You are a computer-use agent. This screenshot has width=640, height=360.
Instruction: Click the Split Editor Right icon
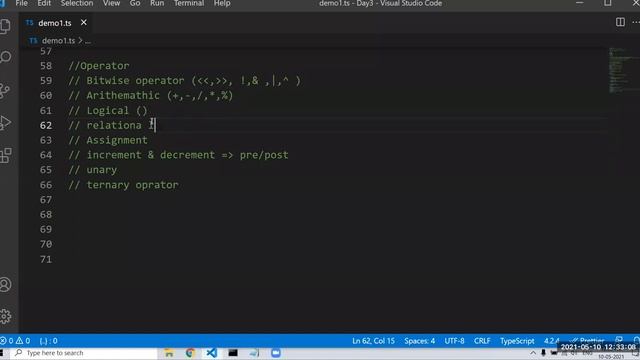point(620,22)
